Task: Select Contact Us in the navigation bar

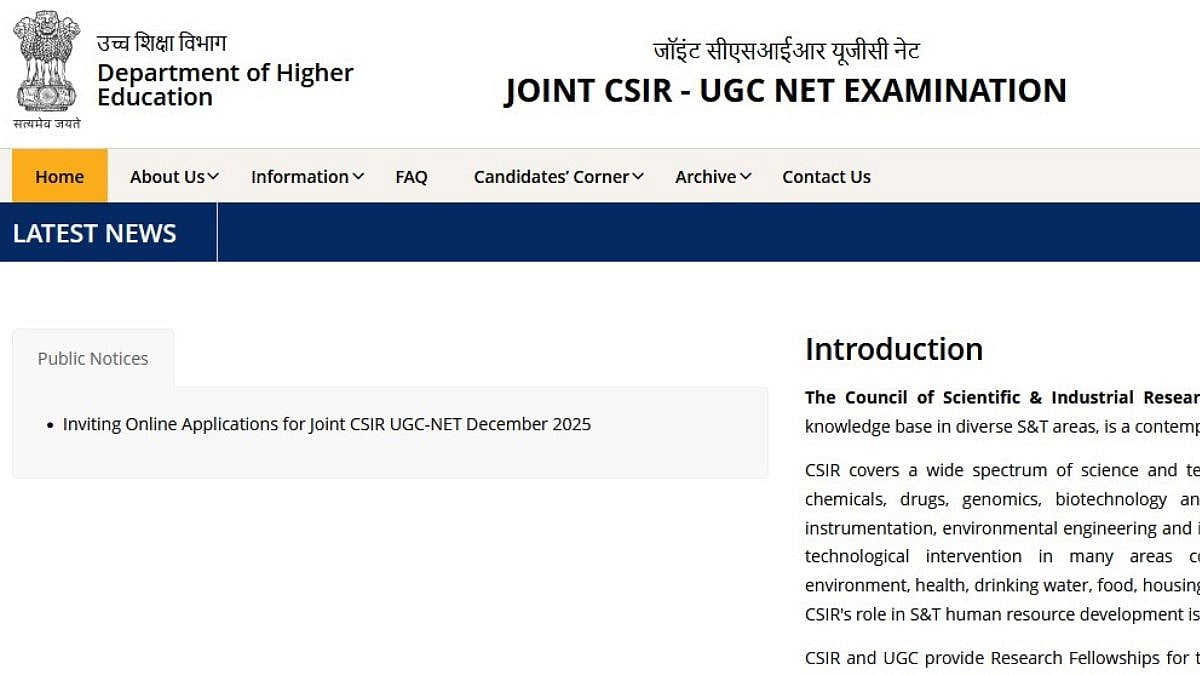Action: pos(826,177)
